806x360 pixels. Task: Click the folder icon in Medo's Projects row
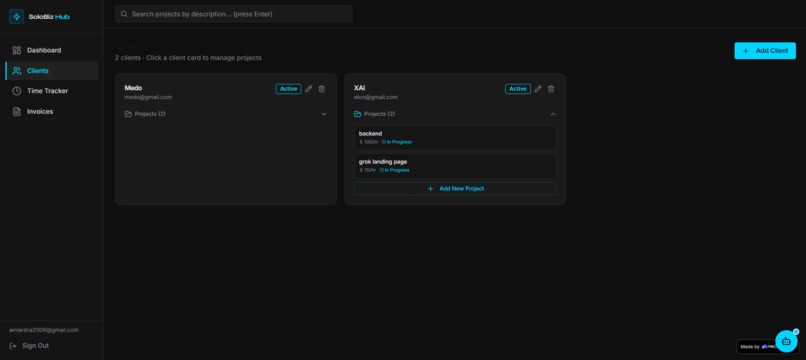tap(129, 114)
